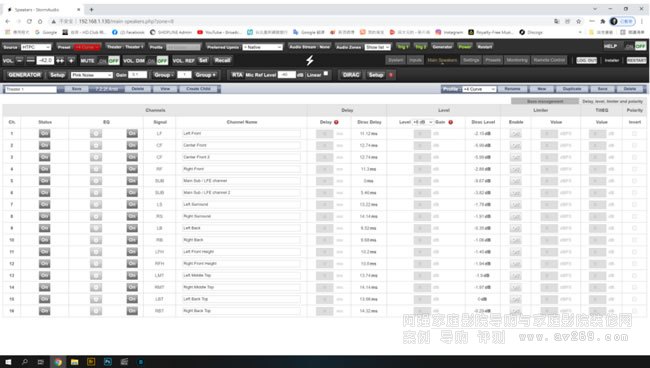
Task: Open Photoshop from the Windows taskbar
Action: [107, 362]
